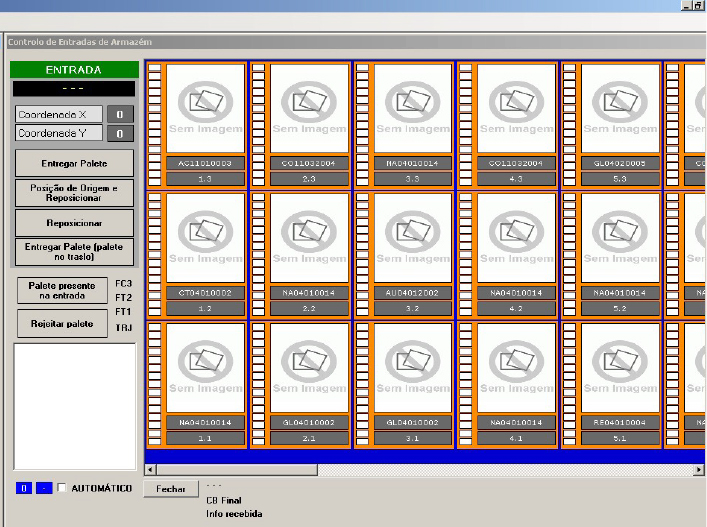Click the pallet image in cell 1.3
The width and height of the screenshot is (707, 527).
point(205,109)
